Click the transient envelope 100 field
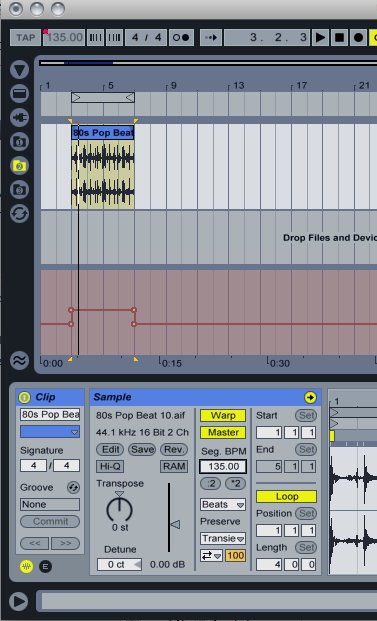Screen dimensions: 377x621 (x=236, y=556)
